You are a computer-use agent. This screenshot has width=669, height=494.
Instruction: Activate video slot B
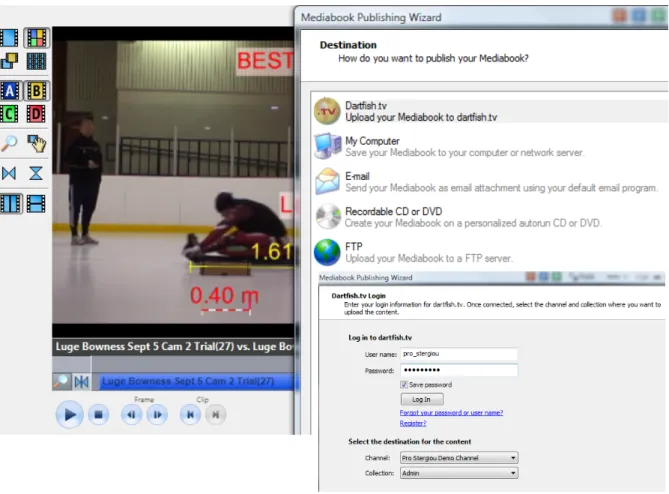coord(36,90)
